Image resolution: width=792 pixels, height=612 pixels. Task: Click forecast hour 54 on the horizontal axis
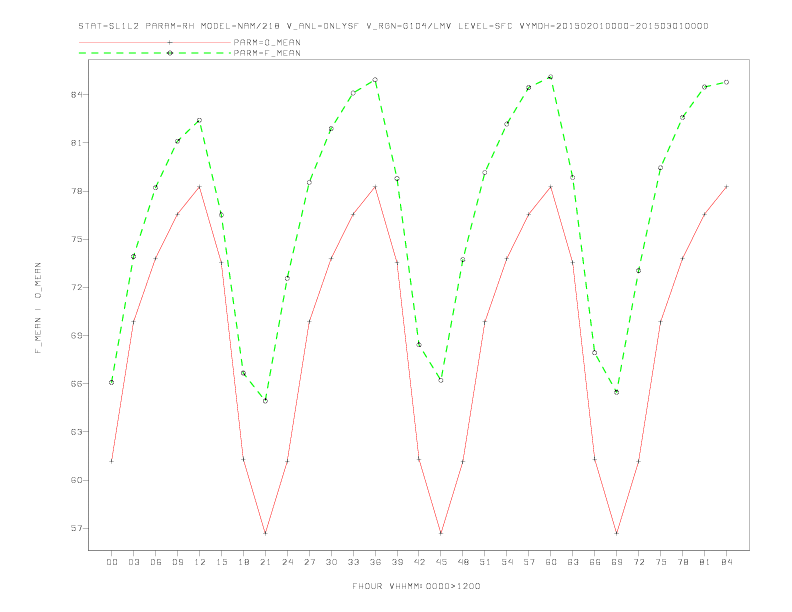507,562
